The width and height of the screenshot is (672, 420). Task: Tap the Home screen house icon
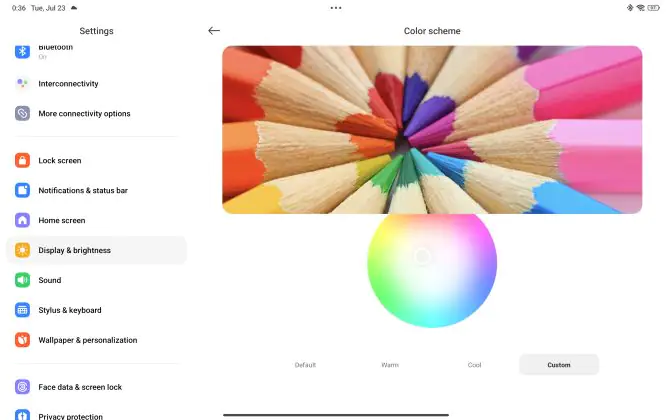click(22, 220)
